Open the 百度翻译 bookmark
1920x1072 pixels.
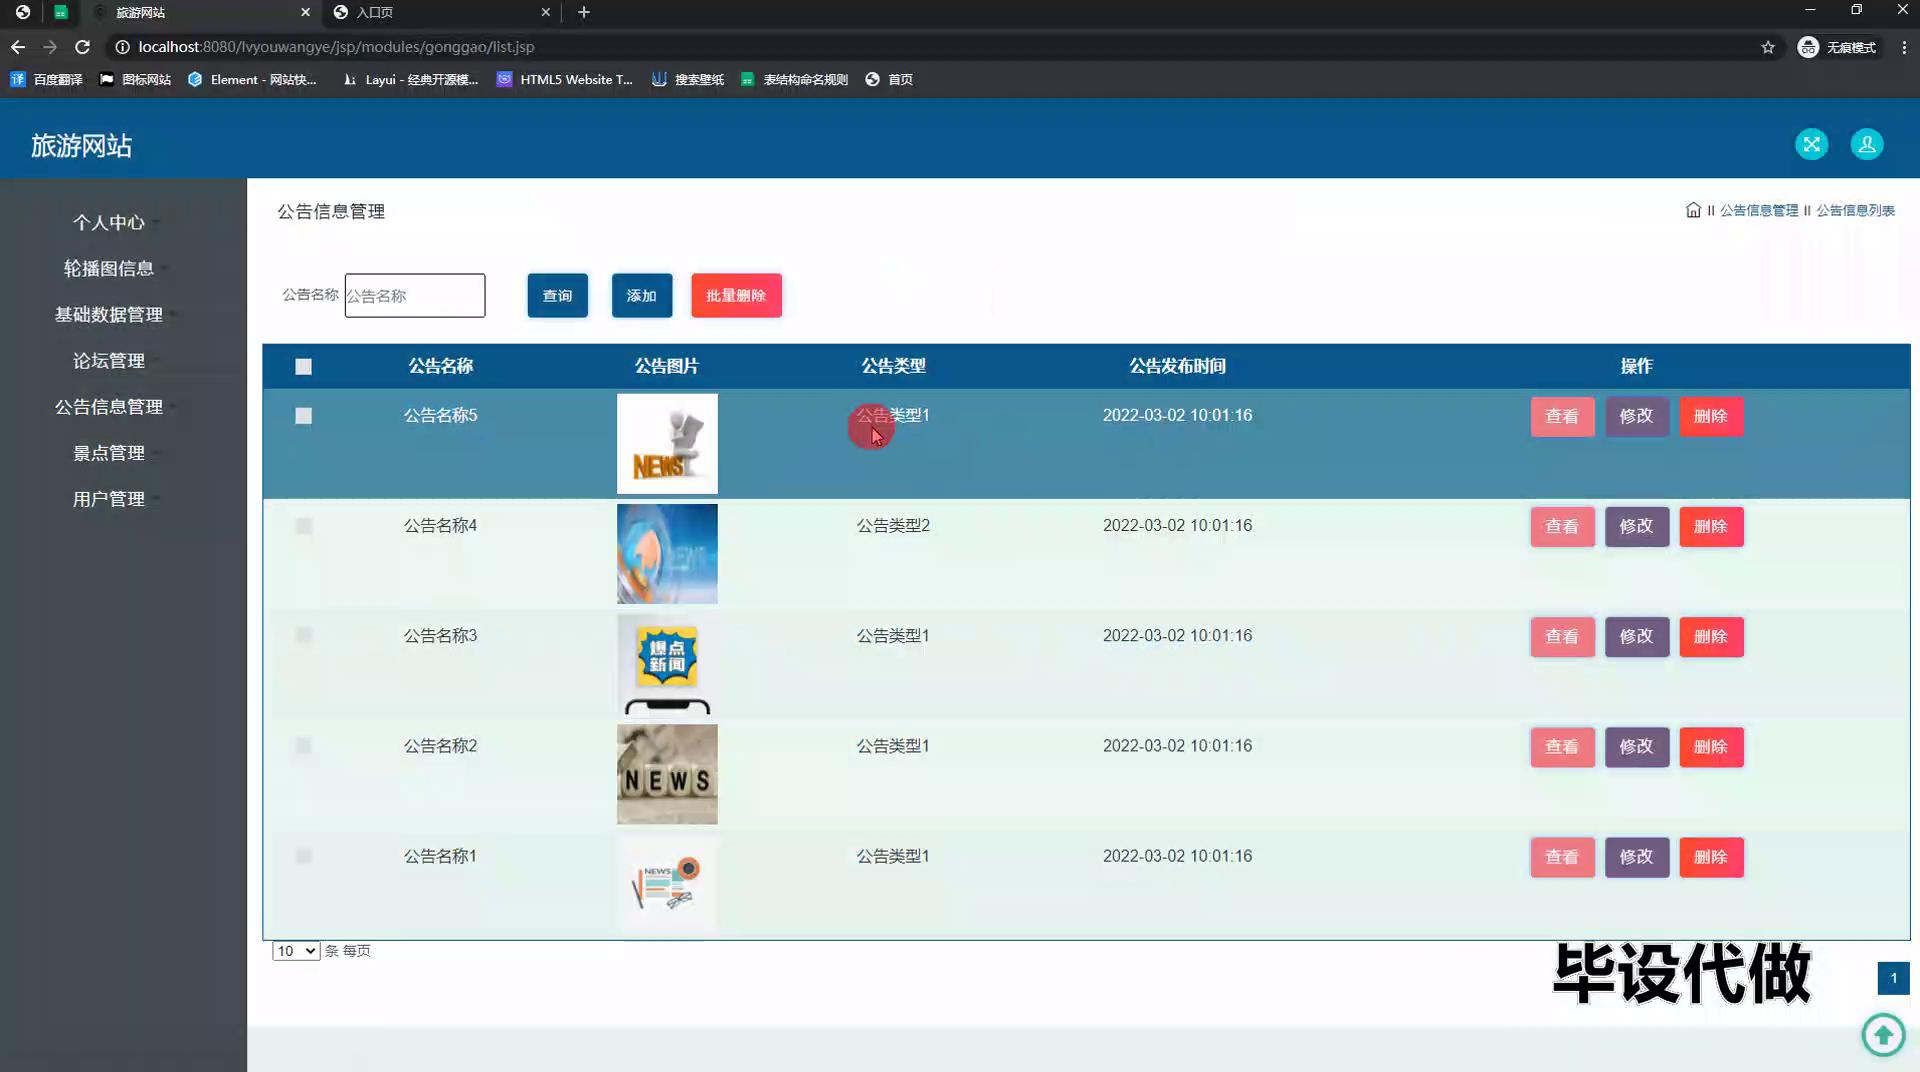point(46,79)
